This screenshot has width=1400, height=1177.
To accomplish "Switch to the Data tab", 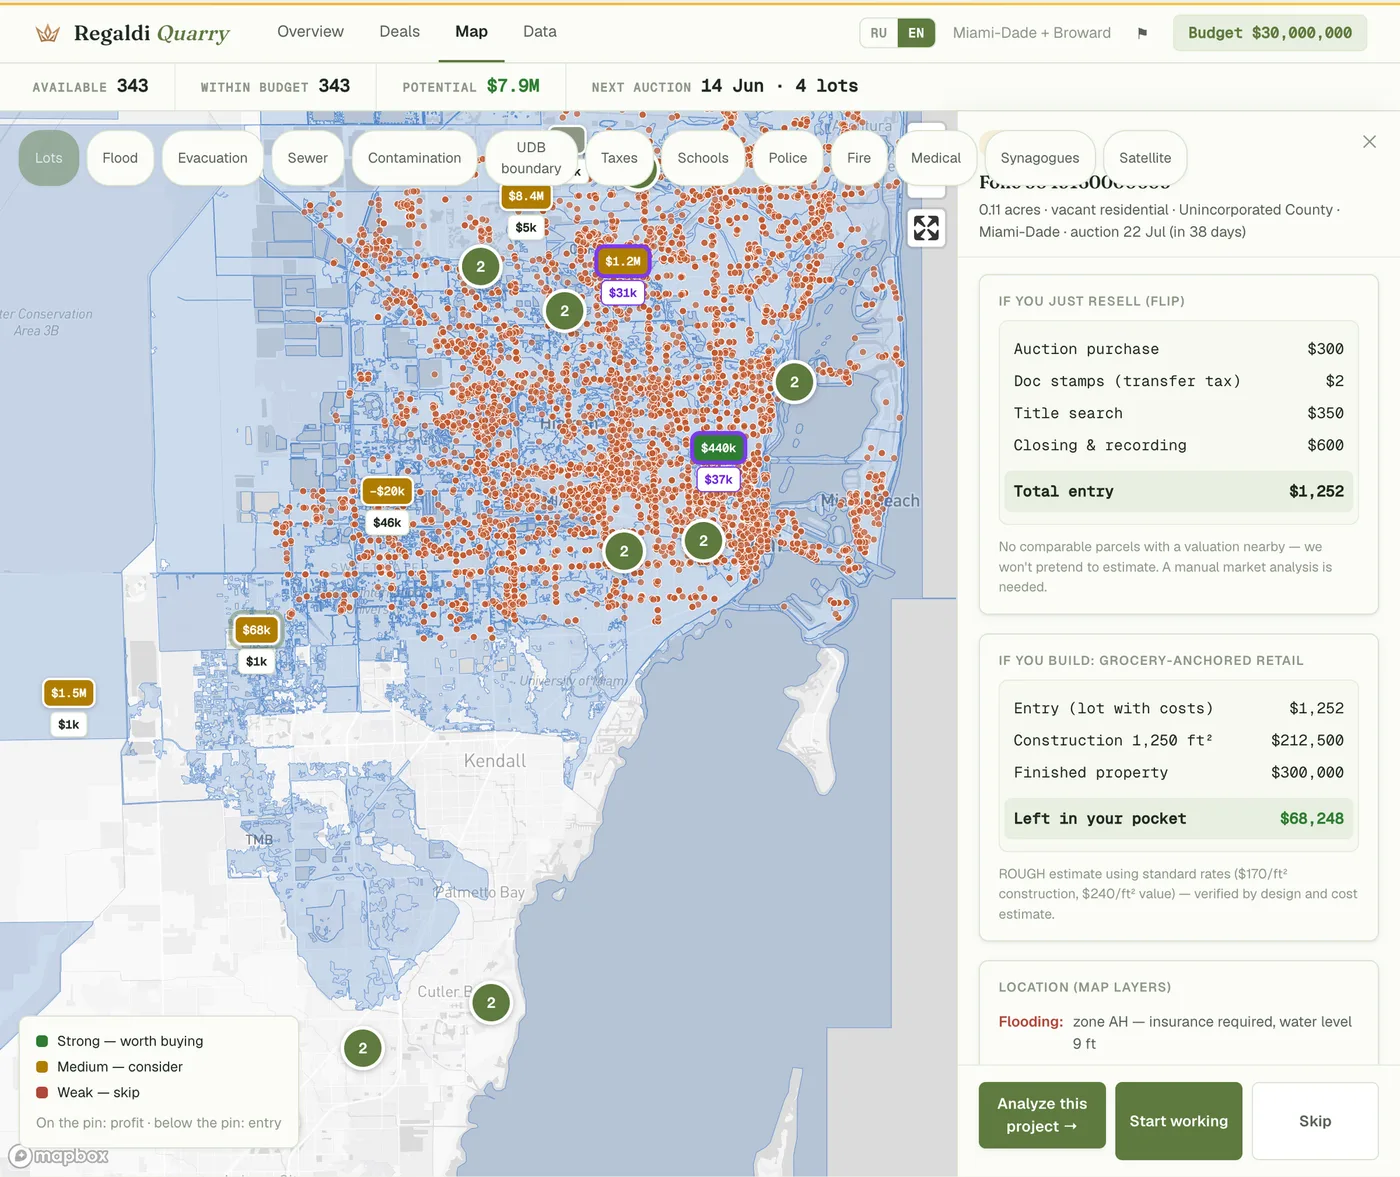I will (539, 32).
